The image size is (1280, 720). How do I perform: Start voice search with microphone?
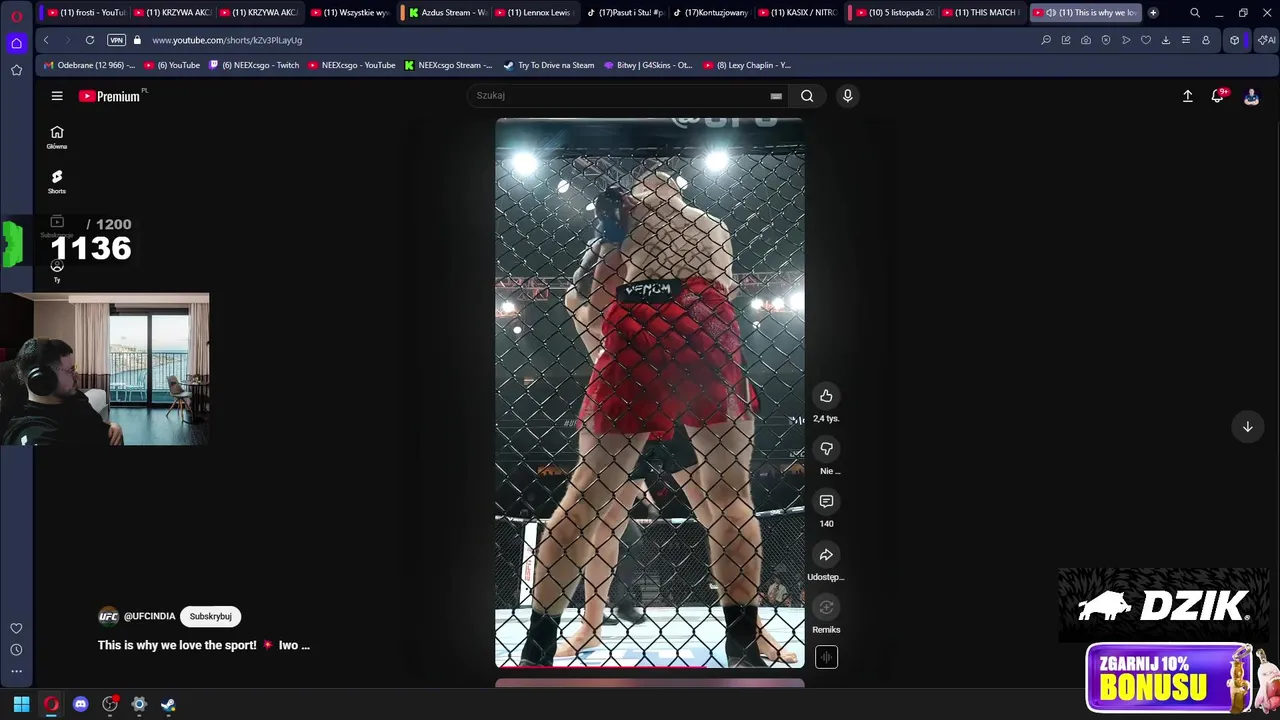tap(847, 96)
